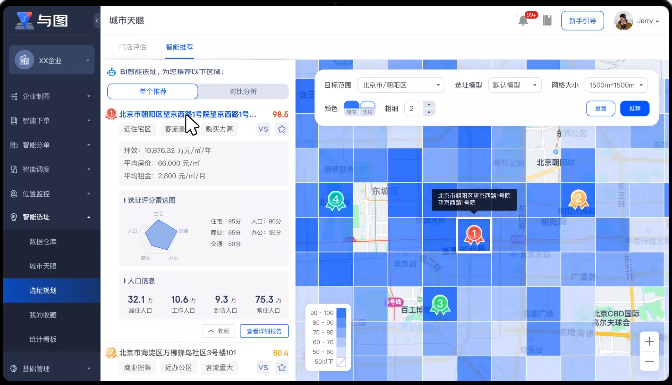Select map marker number 2
This screenshot has height=385, width=672.
[578, 199]
